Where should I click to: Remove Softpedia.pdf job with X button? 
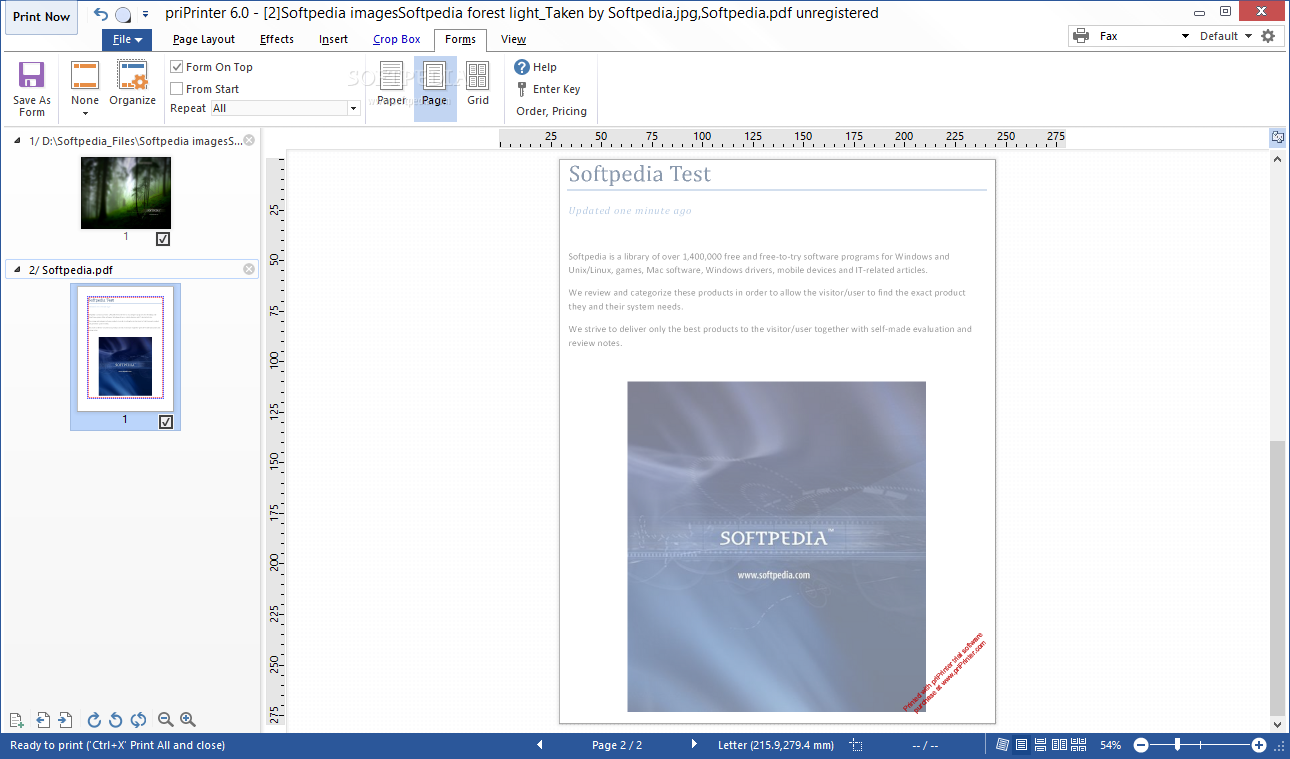click(x=249, y=269)
